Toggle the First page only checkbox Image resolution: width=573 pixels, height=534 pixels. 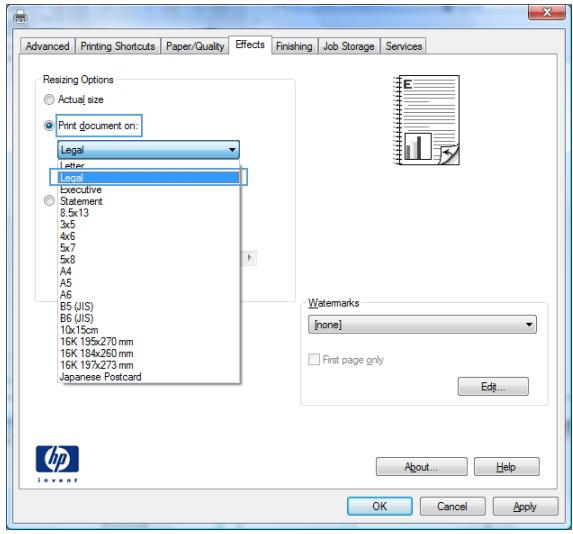click(314, 359)
